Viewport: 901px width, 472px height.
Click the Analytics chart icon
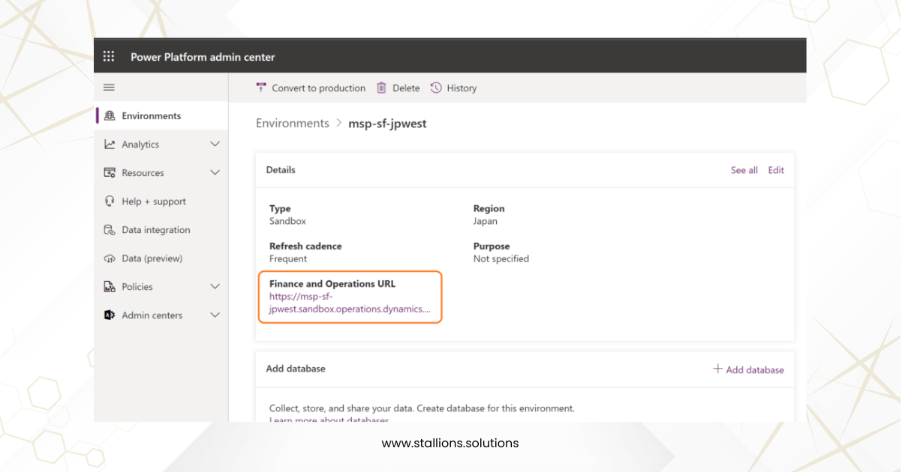point(110,145)
